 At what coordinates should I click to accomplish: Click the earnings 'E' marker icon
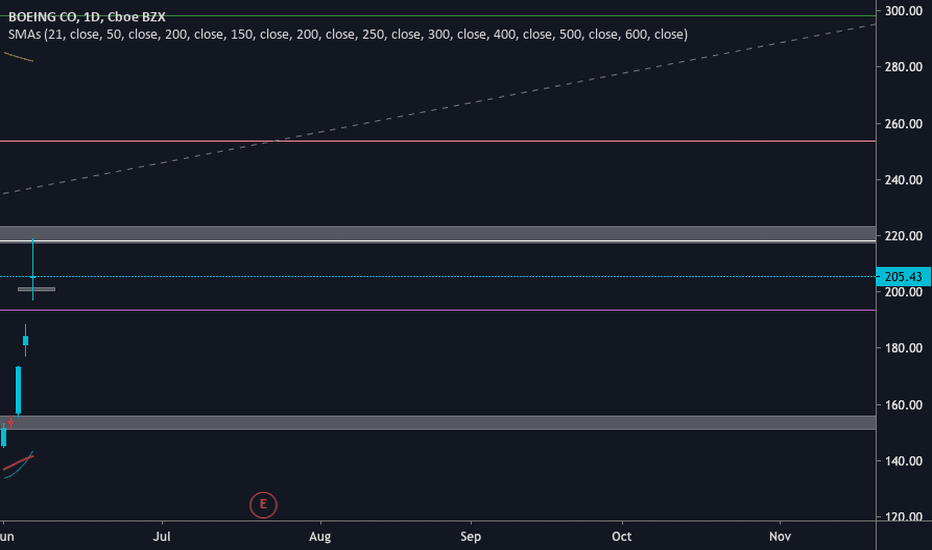(263, 505)
